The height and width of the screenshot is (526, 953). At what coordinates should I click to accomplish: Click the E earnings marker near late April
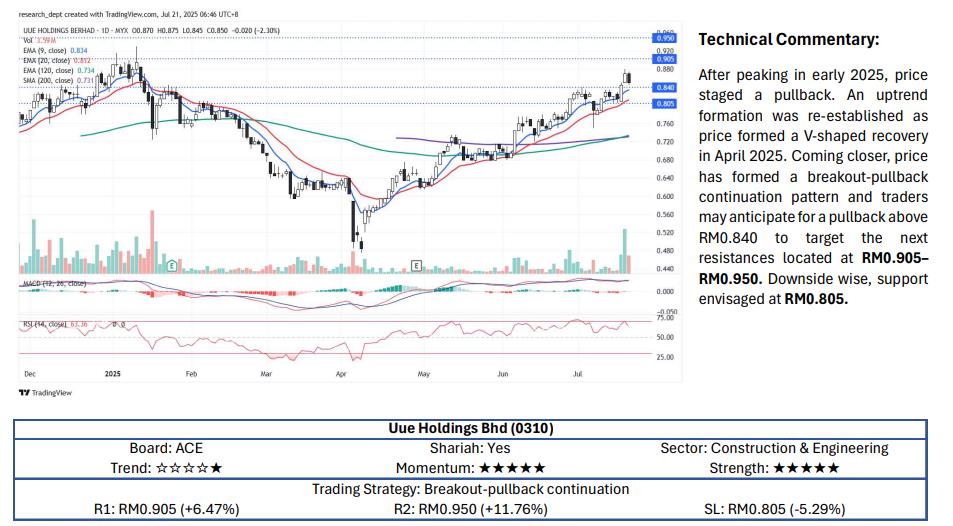[416, 266]
